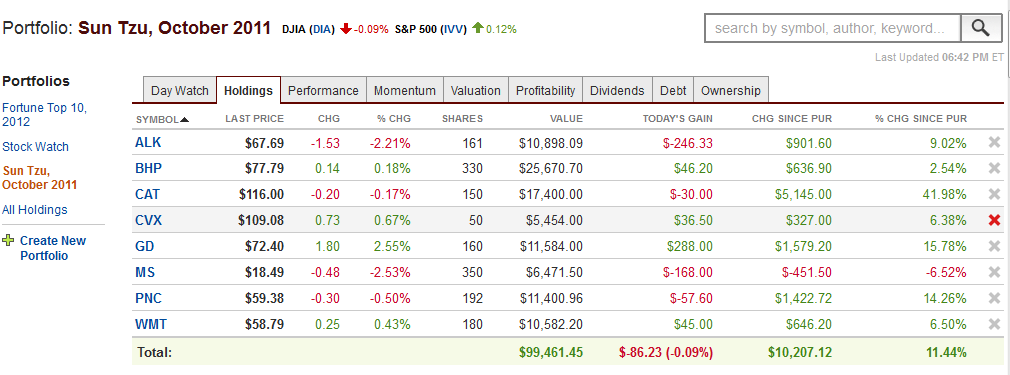Click the magnifying glass search button

pyautogui.click(x=981, y=28)
